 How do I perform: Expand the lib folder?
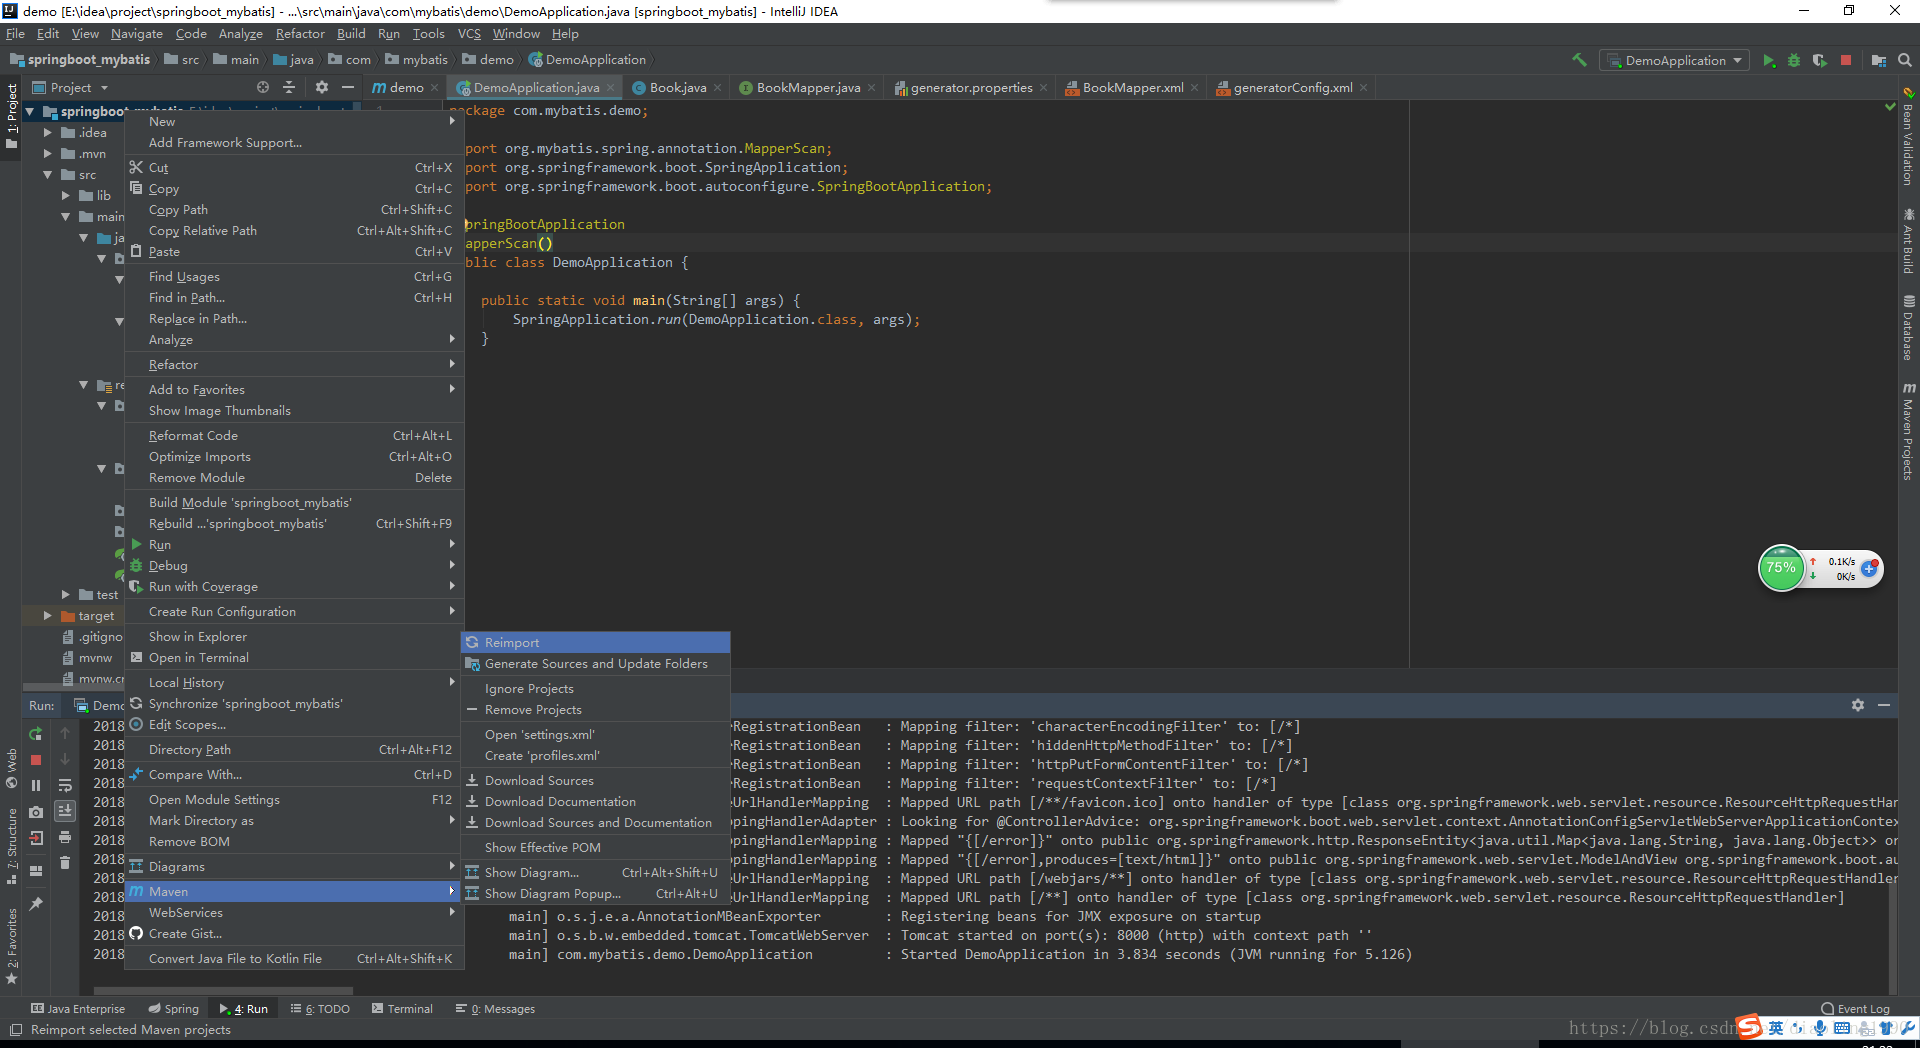(66, 195)
